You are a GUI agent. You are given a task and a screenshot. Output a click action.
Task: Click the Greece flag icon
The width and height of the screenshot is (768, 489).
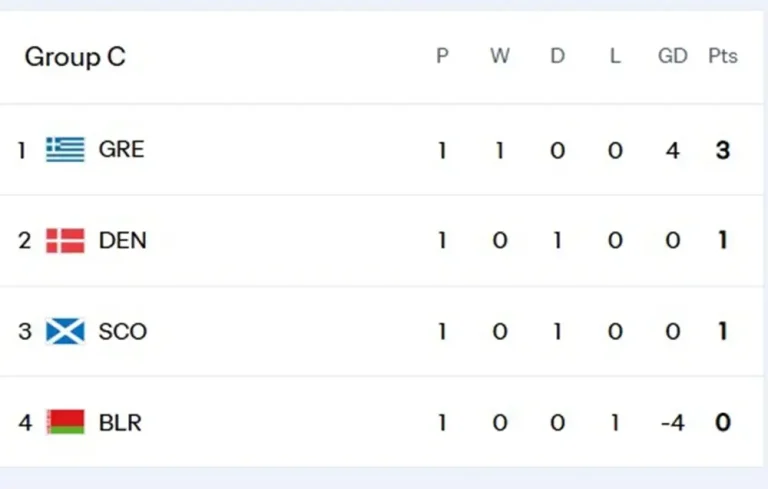coord(65,150)
